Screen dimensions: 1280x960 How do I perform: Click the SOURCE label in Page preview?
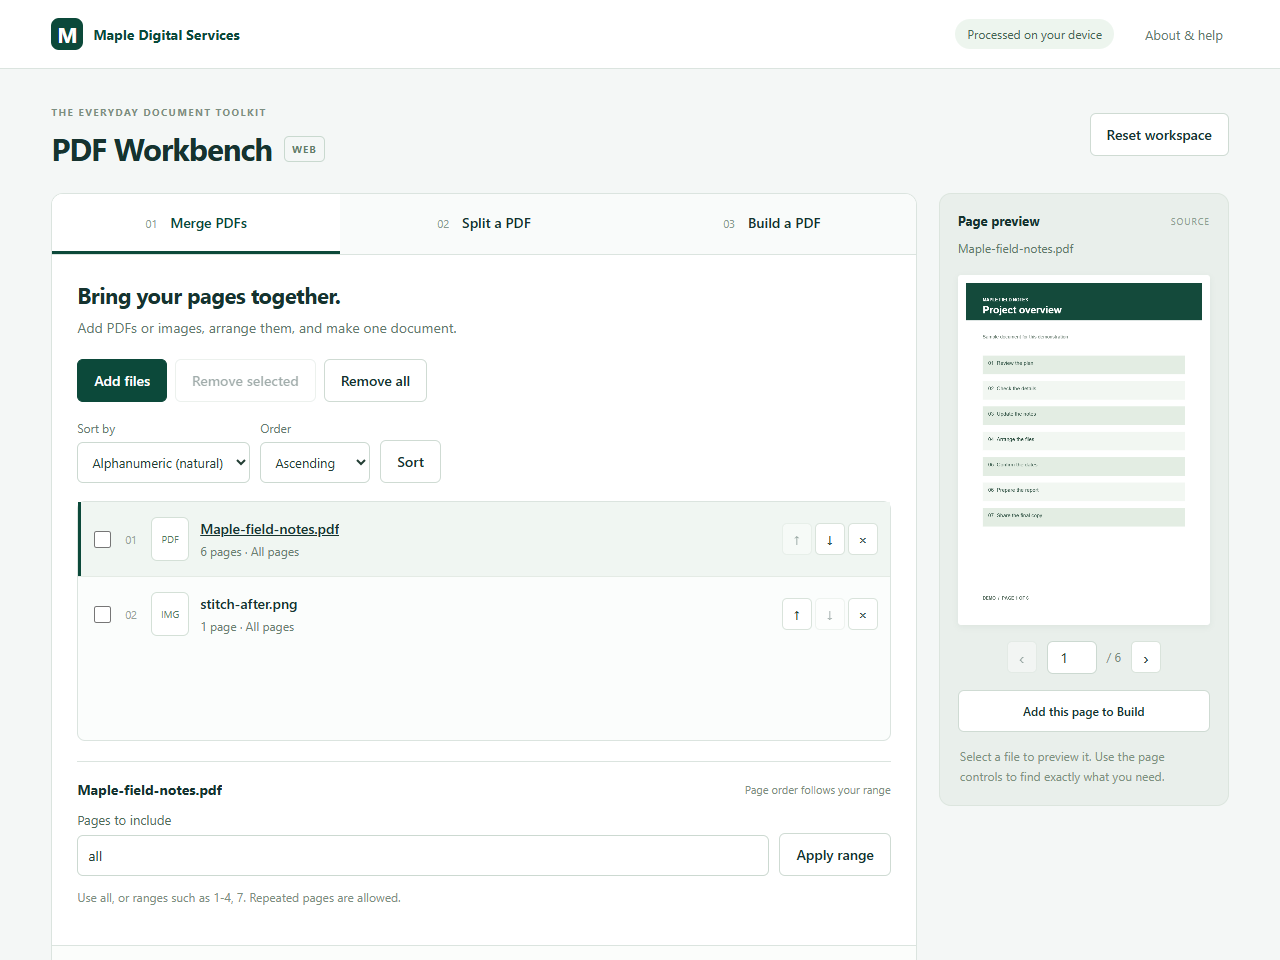[x=1190, y=222]
